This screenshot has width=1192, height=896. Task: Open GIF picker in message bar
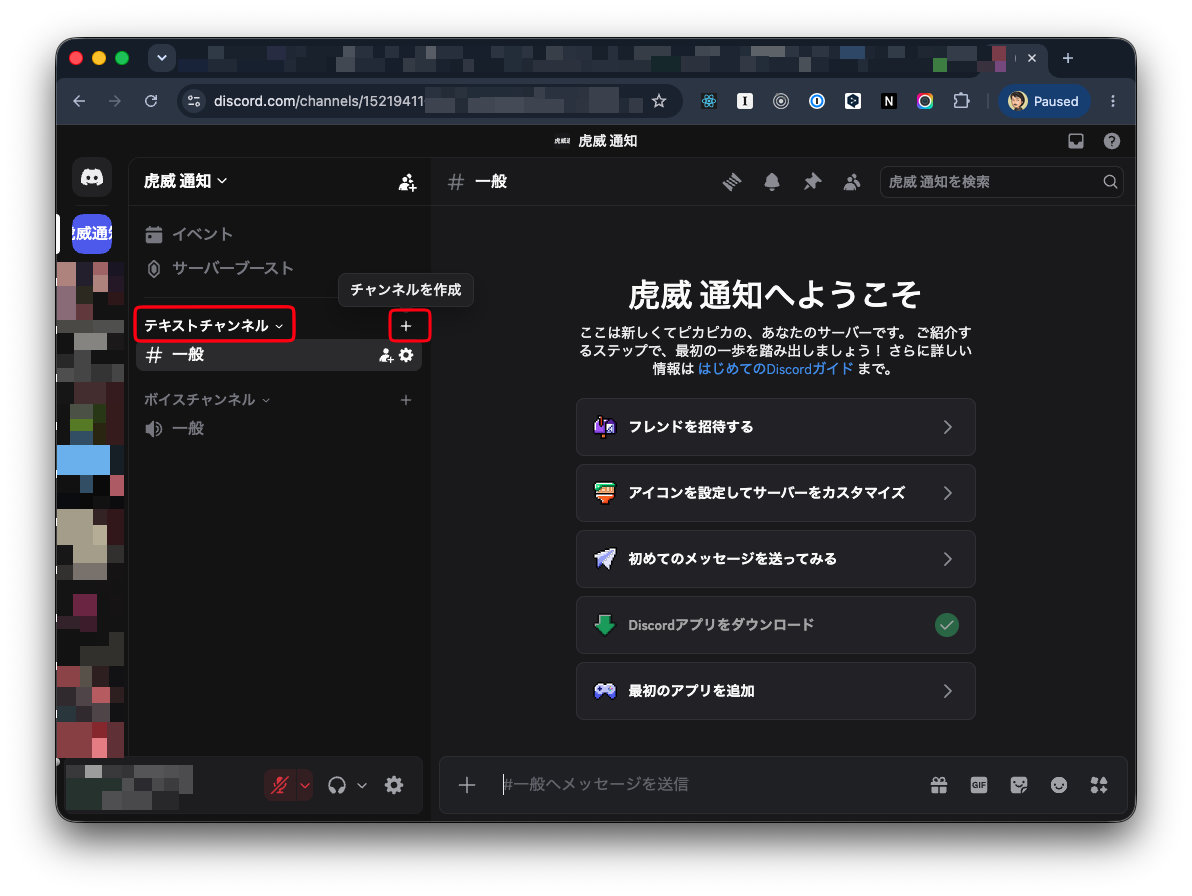click(x=978, y=785)
